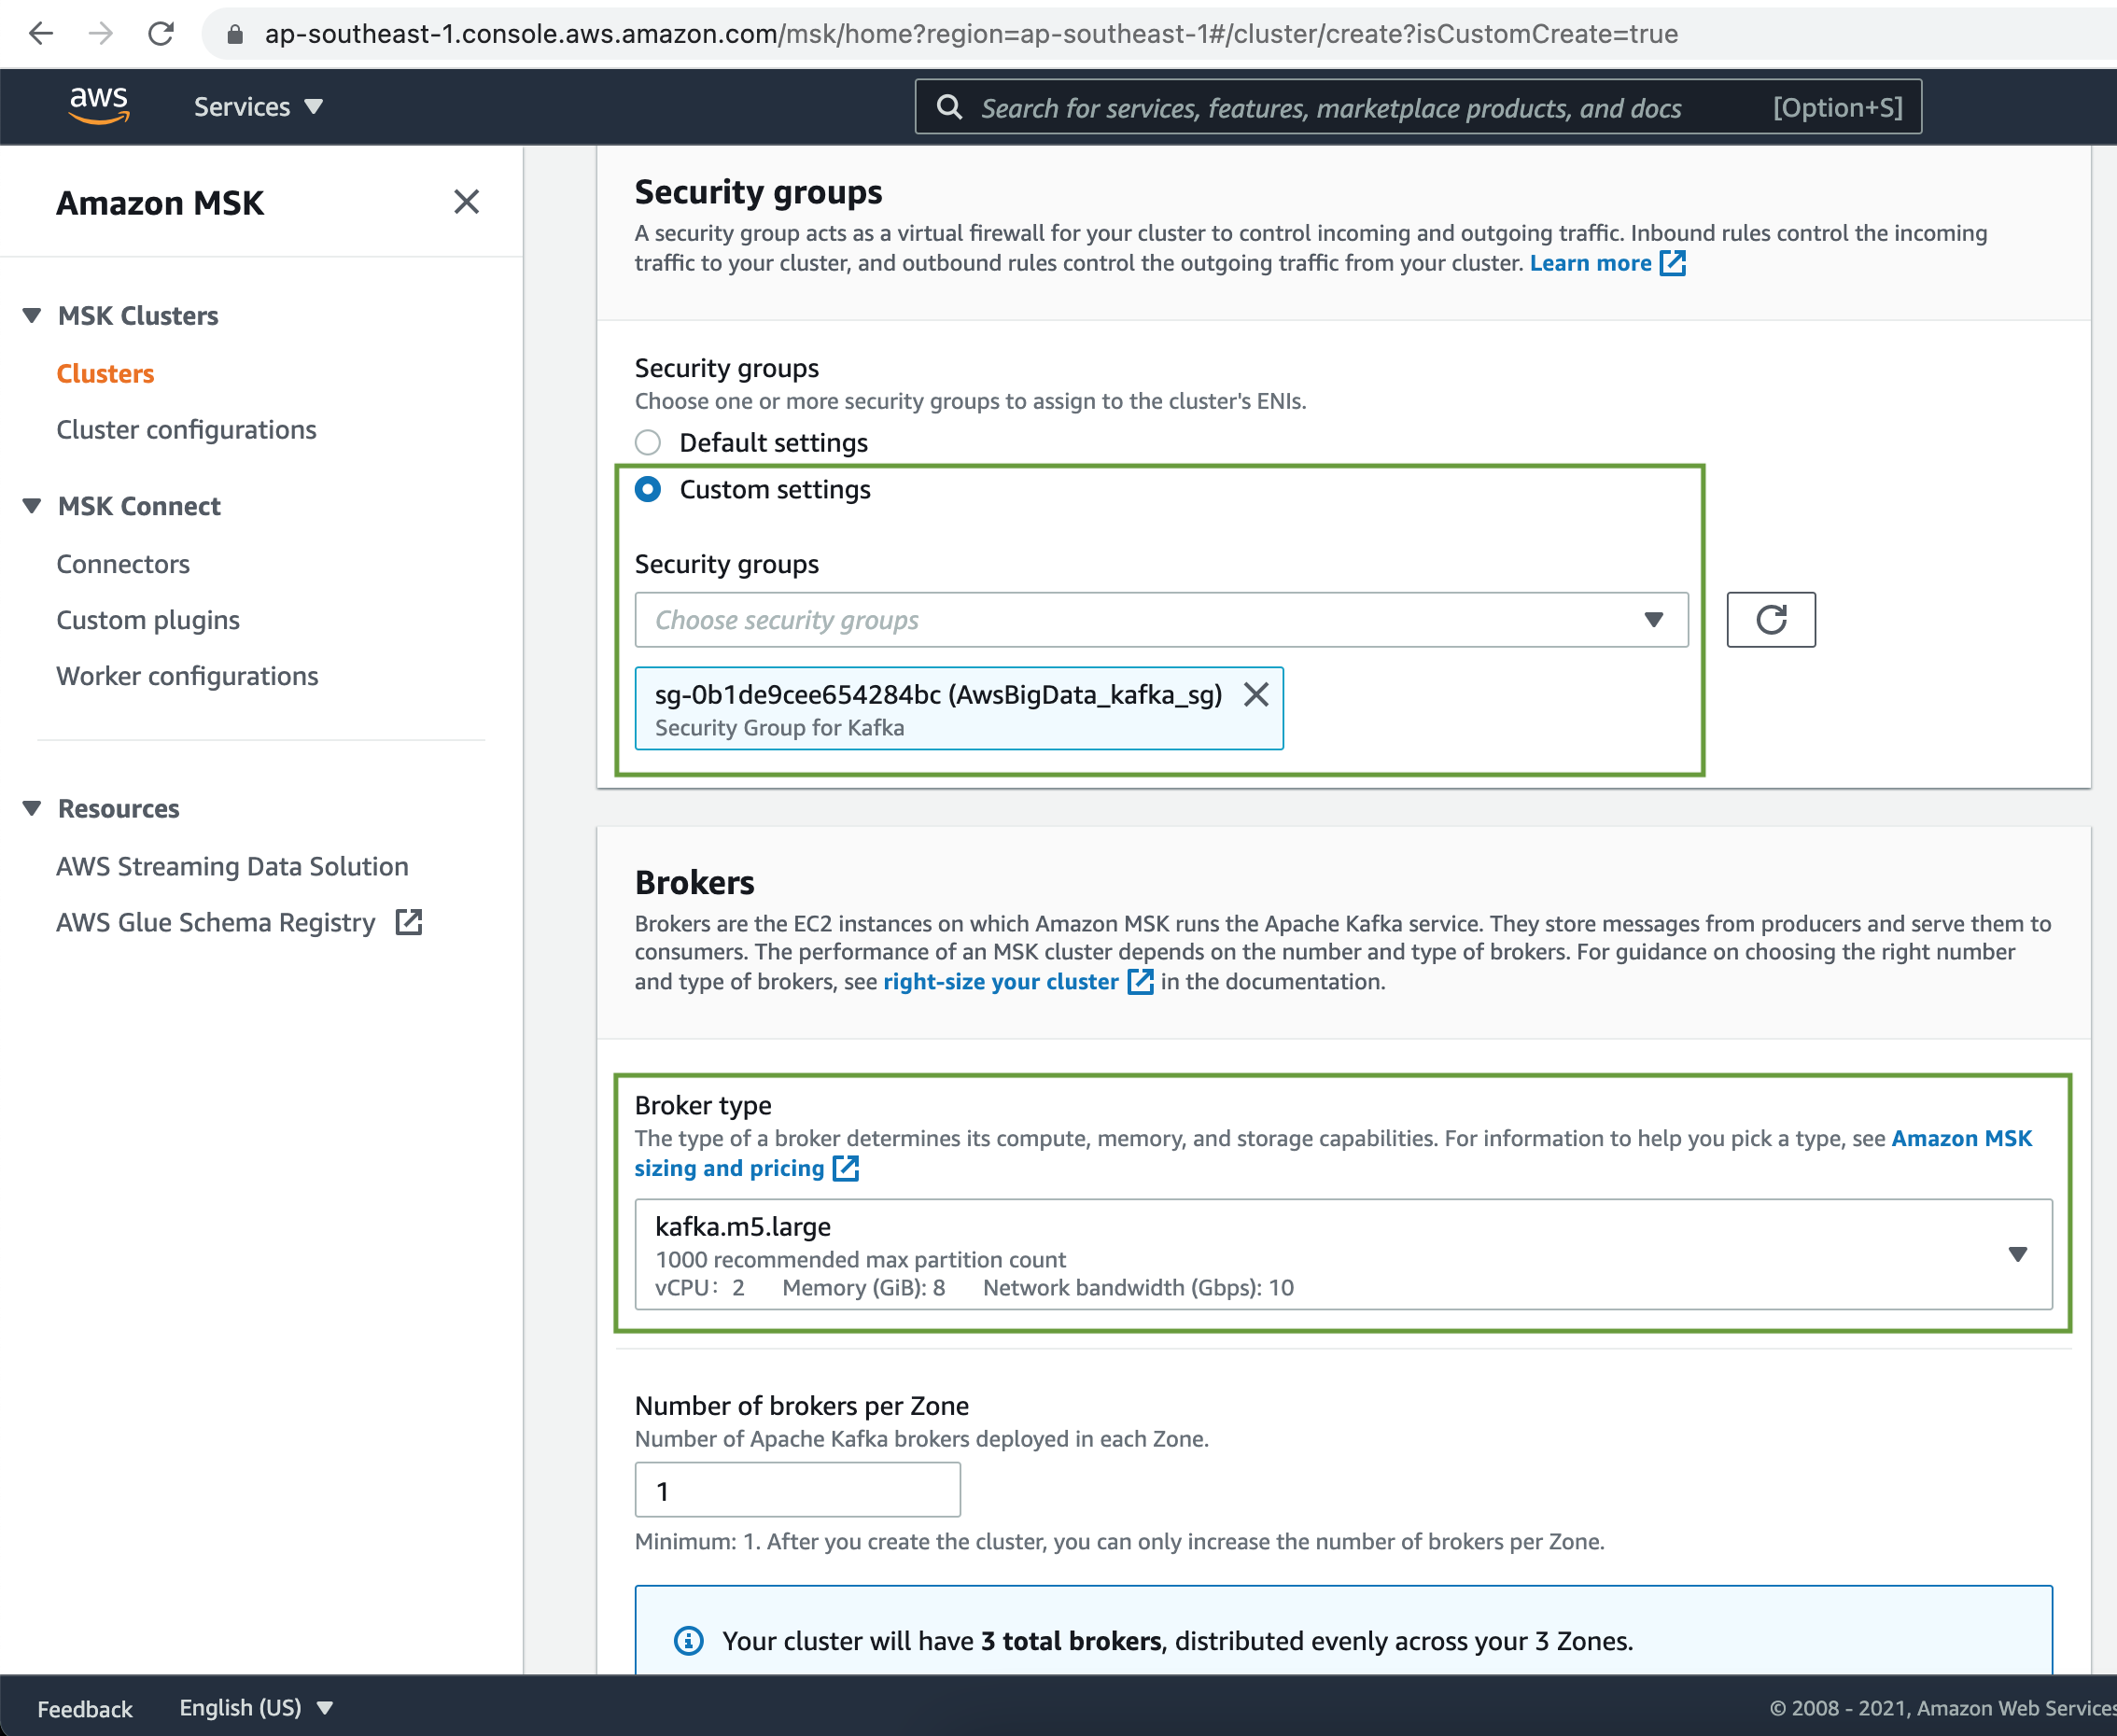
Task: Open Custom plugins in the side navigation
Action: [148, 620]
